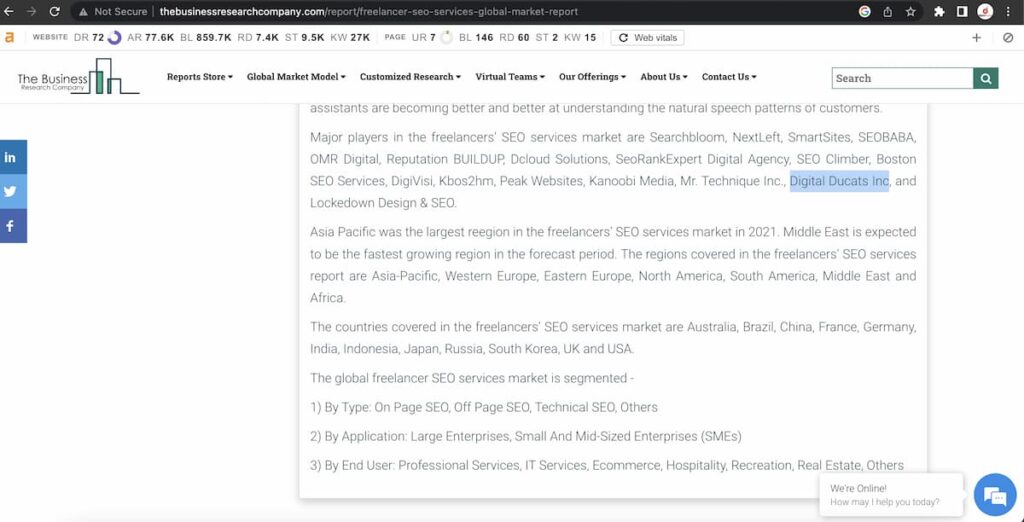
Task: Click the plus icon on the Ahrefs bar
Action: [x=976, y=37]
